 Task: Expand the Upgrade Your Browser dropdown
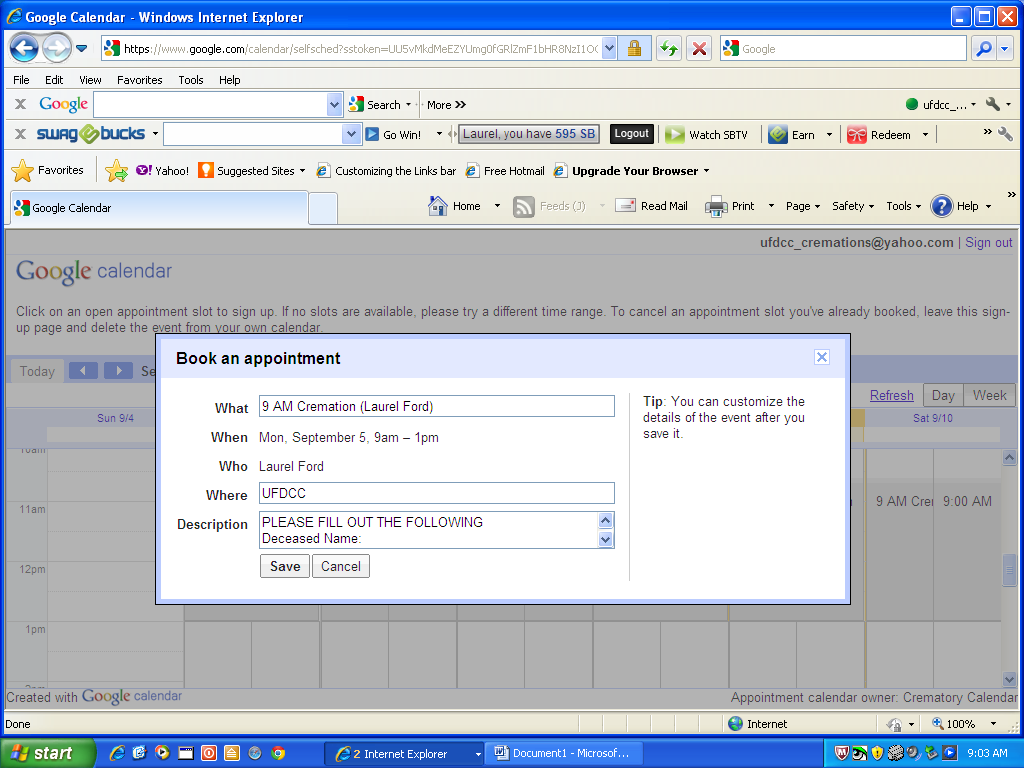point(706,171)
